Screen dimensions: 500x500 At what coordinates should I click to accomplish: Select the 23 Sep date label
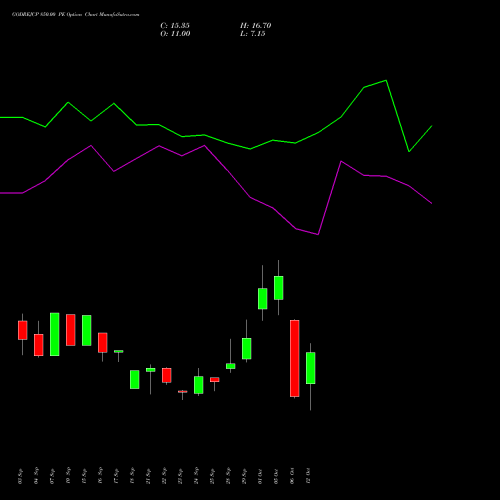[180, 476]
